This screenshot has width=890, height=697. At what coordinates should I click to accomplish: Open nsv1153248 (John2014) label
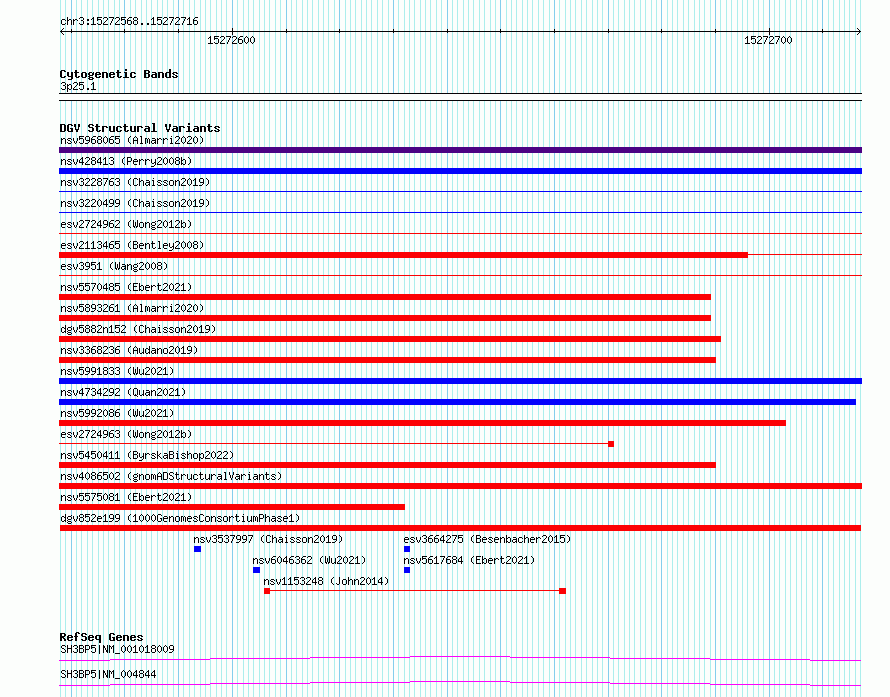(326, 581)
